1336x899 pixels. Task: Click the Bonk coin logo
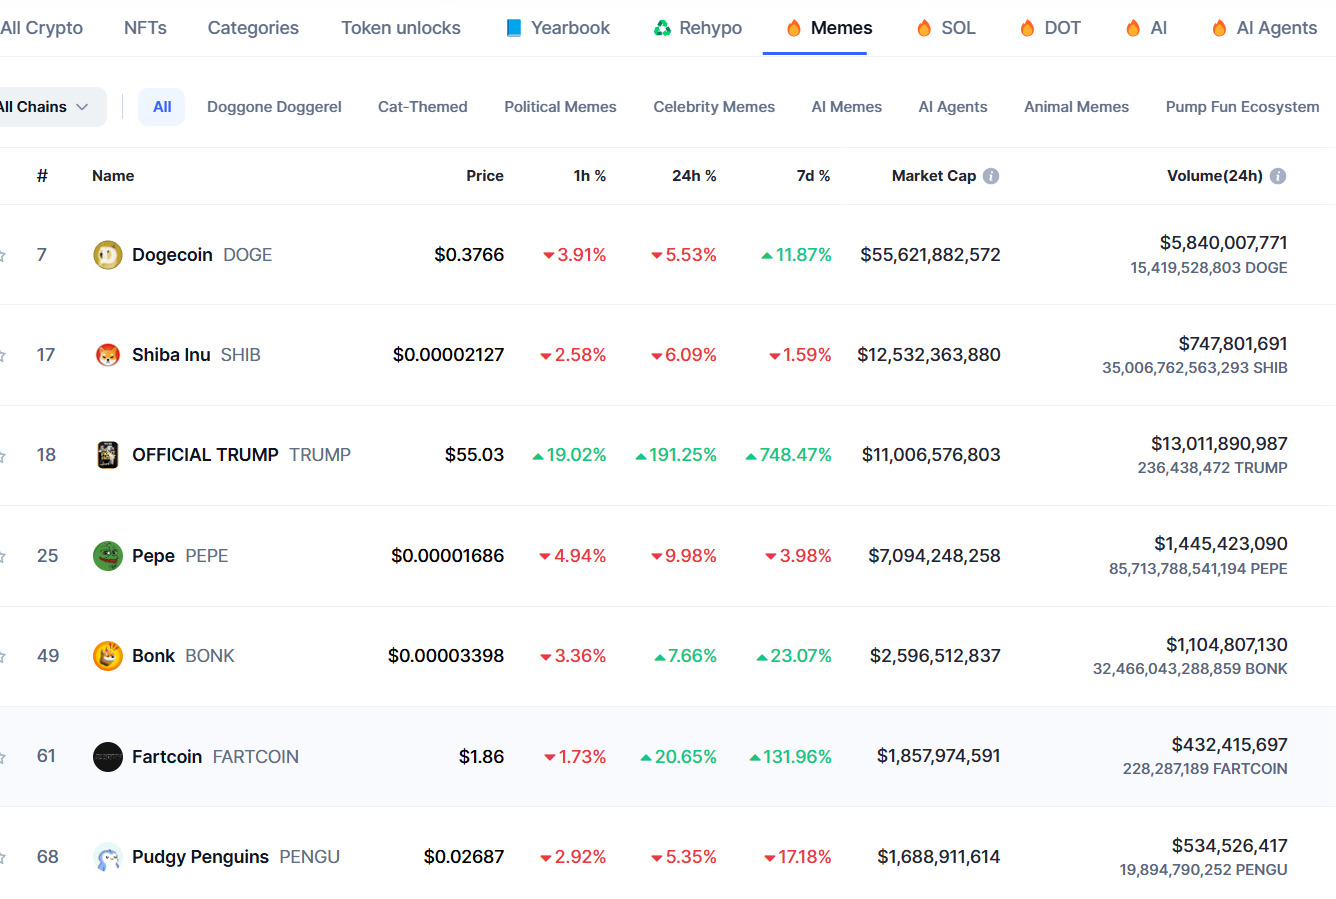pyautogui.click(x=108, y=656)
